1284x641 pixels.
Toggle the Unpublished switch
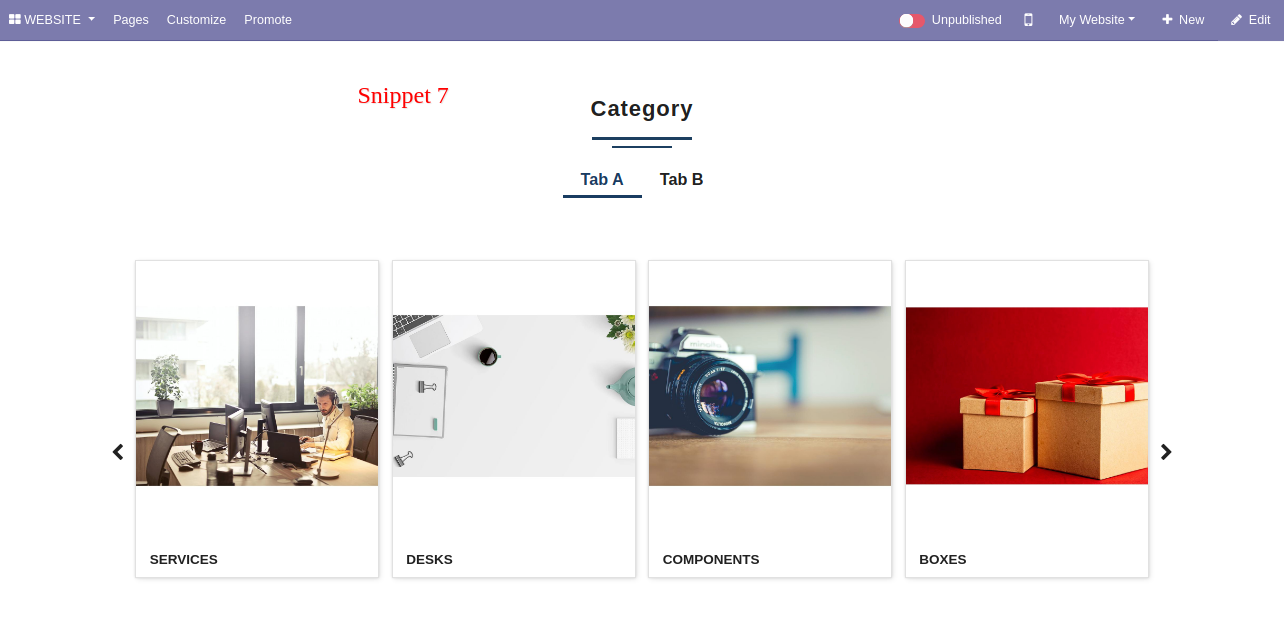click(x=912, y=20)
